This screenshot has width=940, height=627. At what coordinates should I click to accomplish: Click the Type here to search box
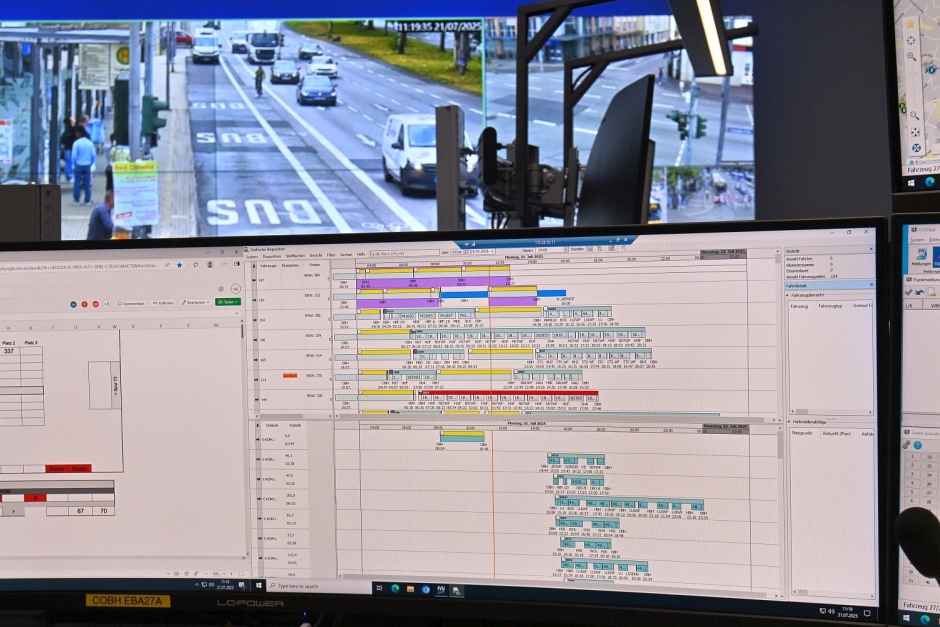pyautogui.click(x=318, y=586)
